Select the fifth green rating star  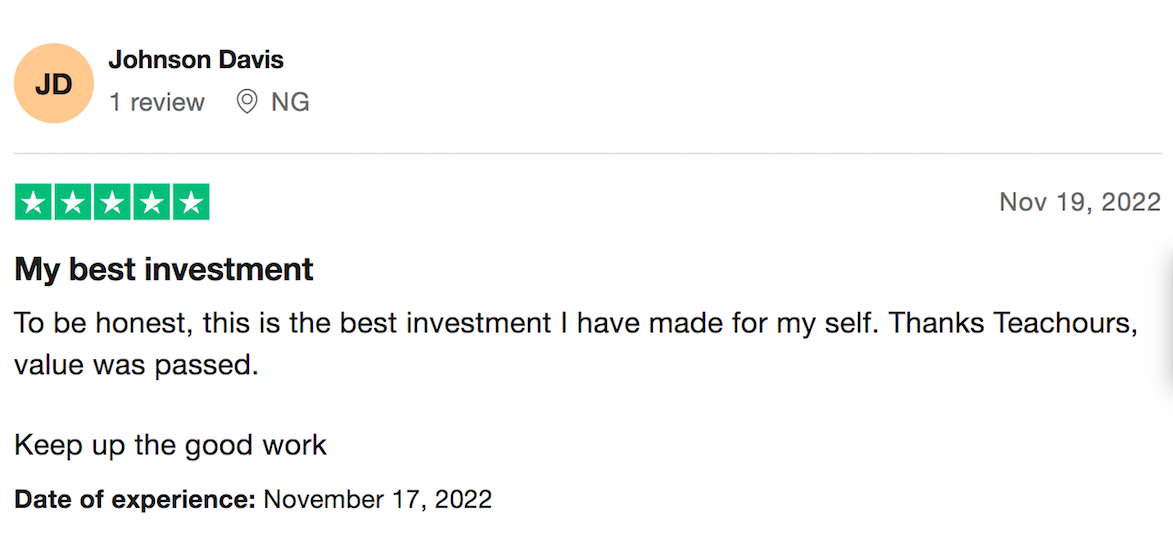192,202
